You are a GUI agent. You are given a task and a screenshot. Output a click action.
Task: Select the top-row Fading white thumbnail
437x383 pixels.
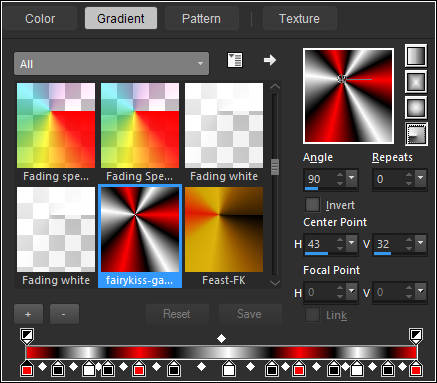[224, 125]
